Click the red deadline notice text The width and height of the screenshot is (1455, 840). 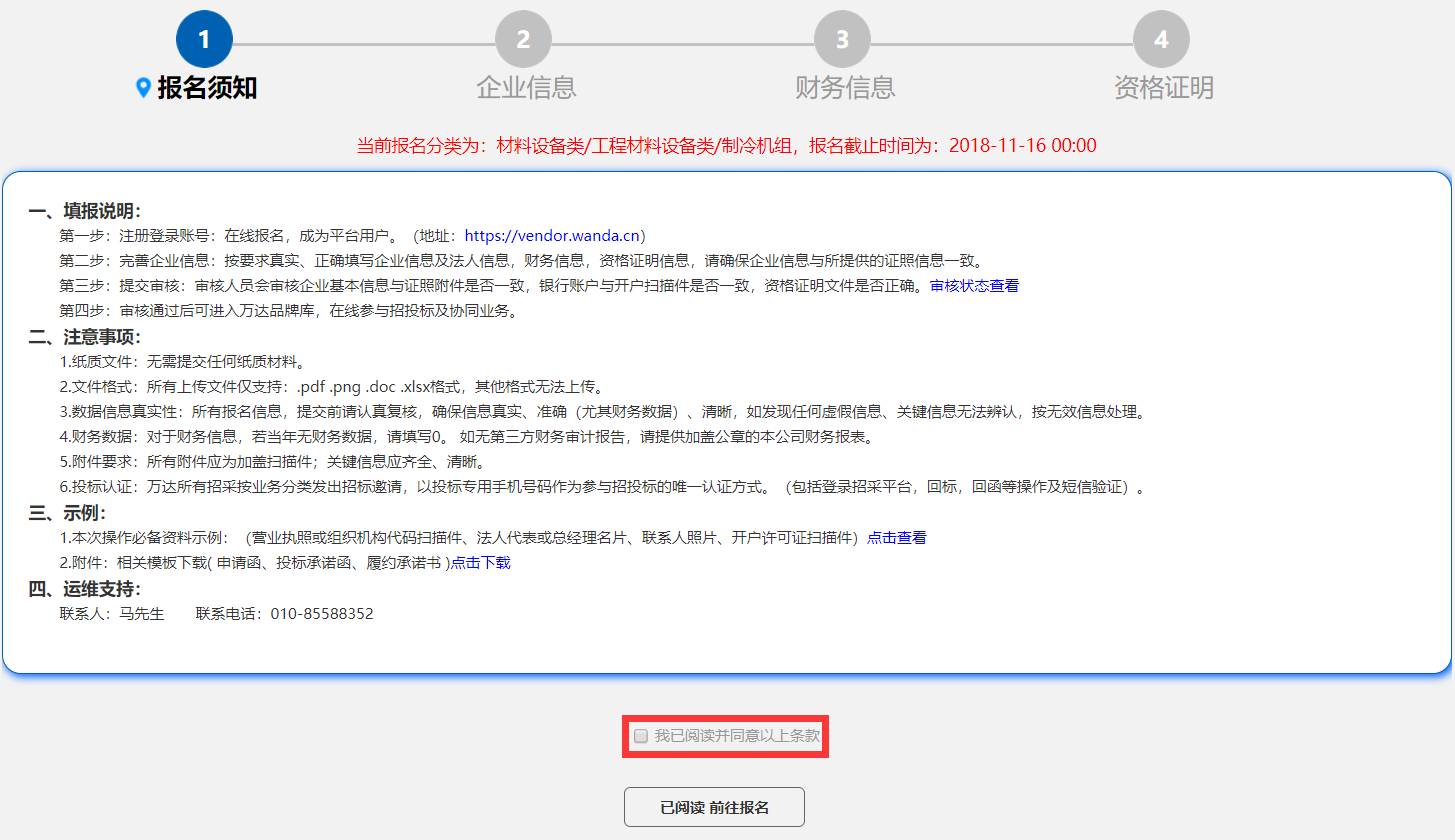pyautogui.click(x=727, y=146)
